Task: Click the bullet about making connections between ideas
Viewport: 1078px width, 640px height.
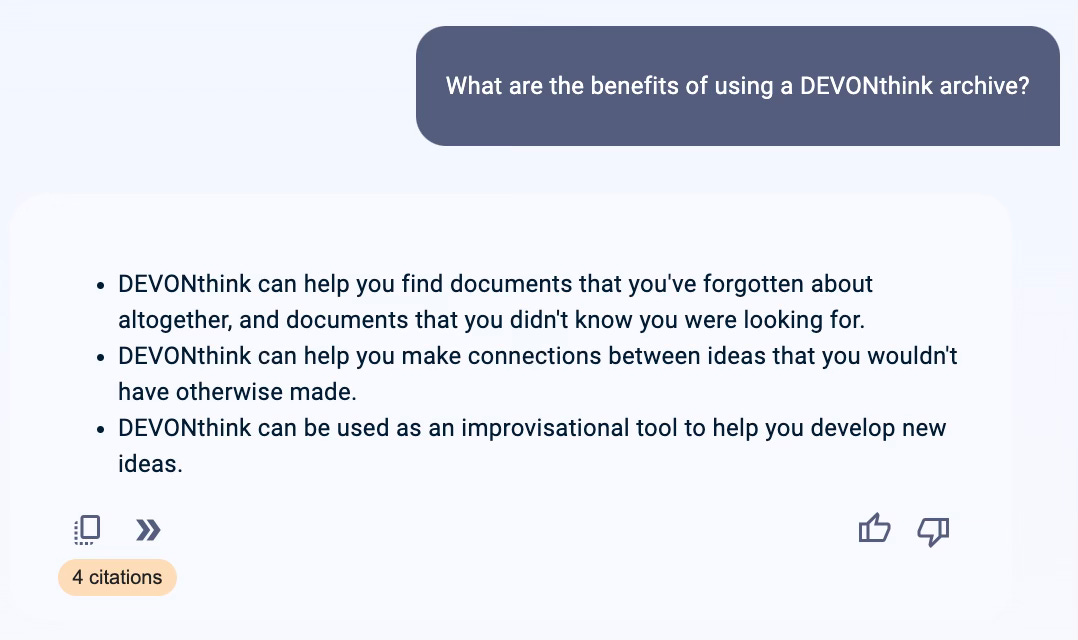Action: 538,373
